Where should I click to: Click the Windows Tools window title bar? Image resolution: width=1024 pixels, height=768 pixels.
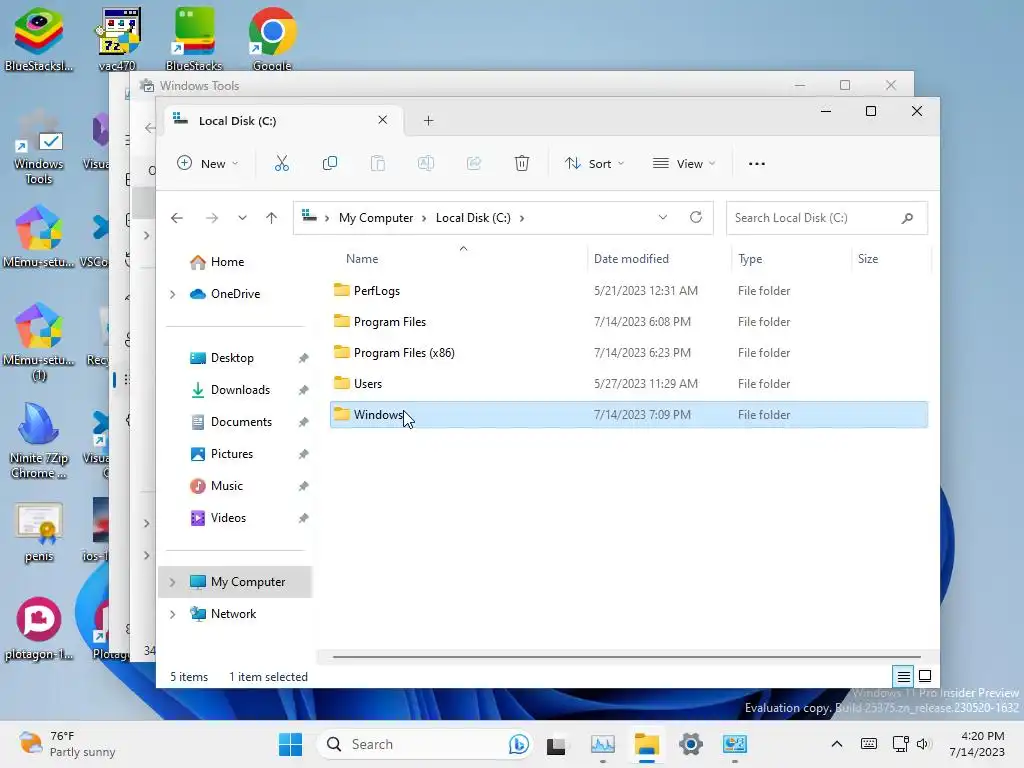click(x=457, y=86)
